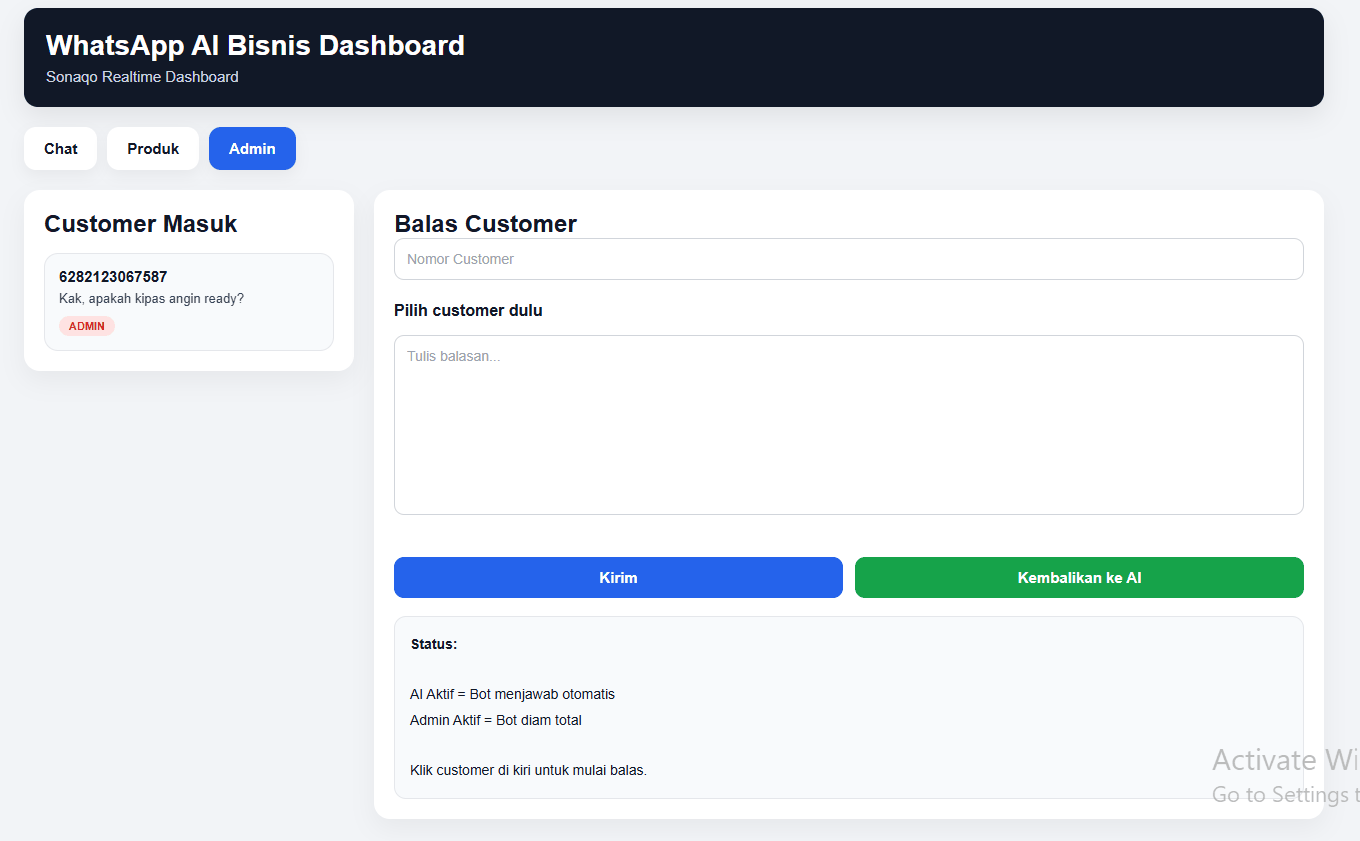Open customer 6282123067587 conversation card

[x=189, y=302]
